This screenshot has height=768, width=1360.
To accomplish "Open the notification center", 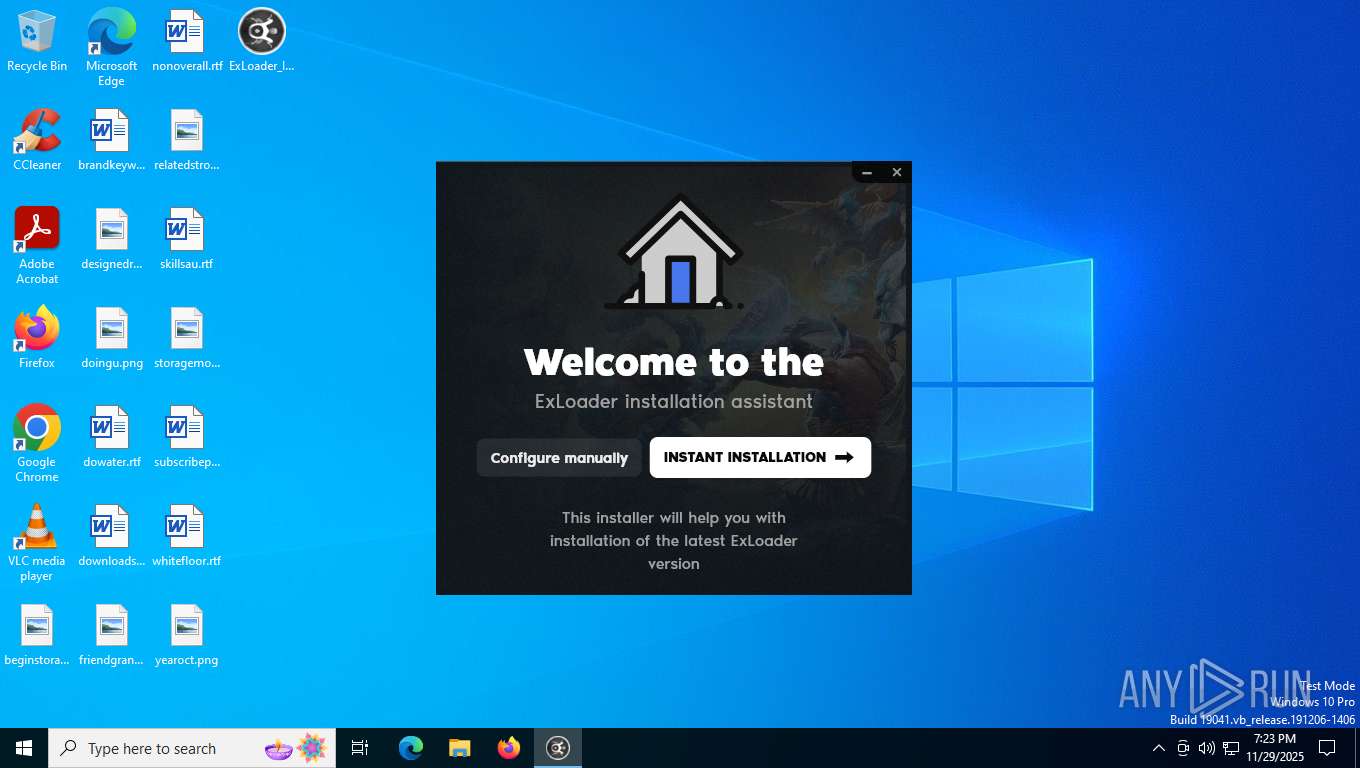I will (x=1327, y=748).
